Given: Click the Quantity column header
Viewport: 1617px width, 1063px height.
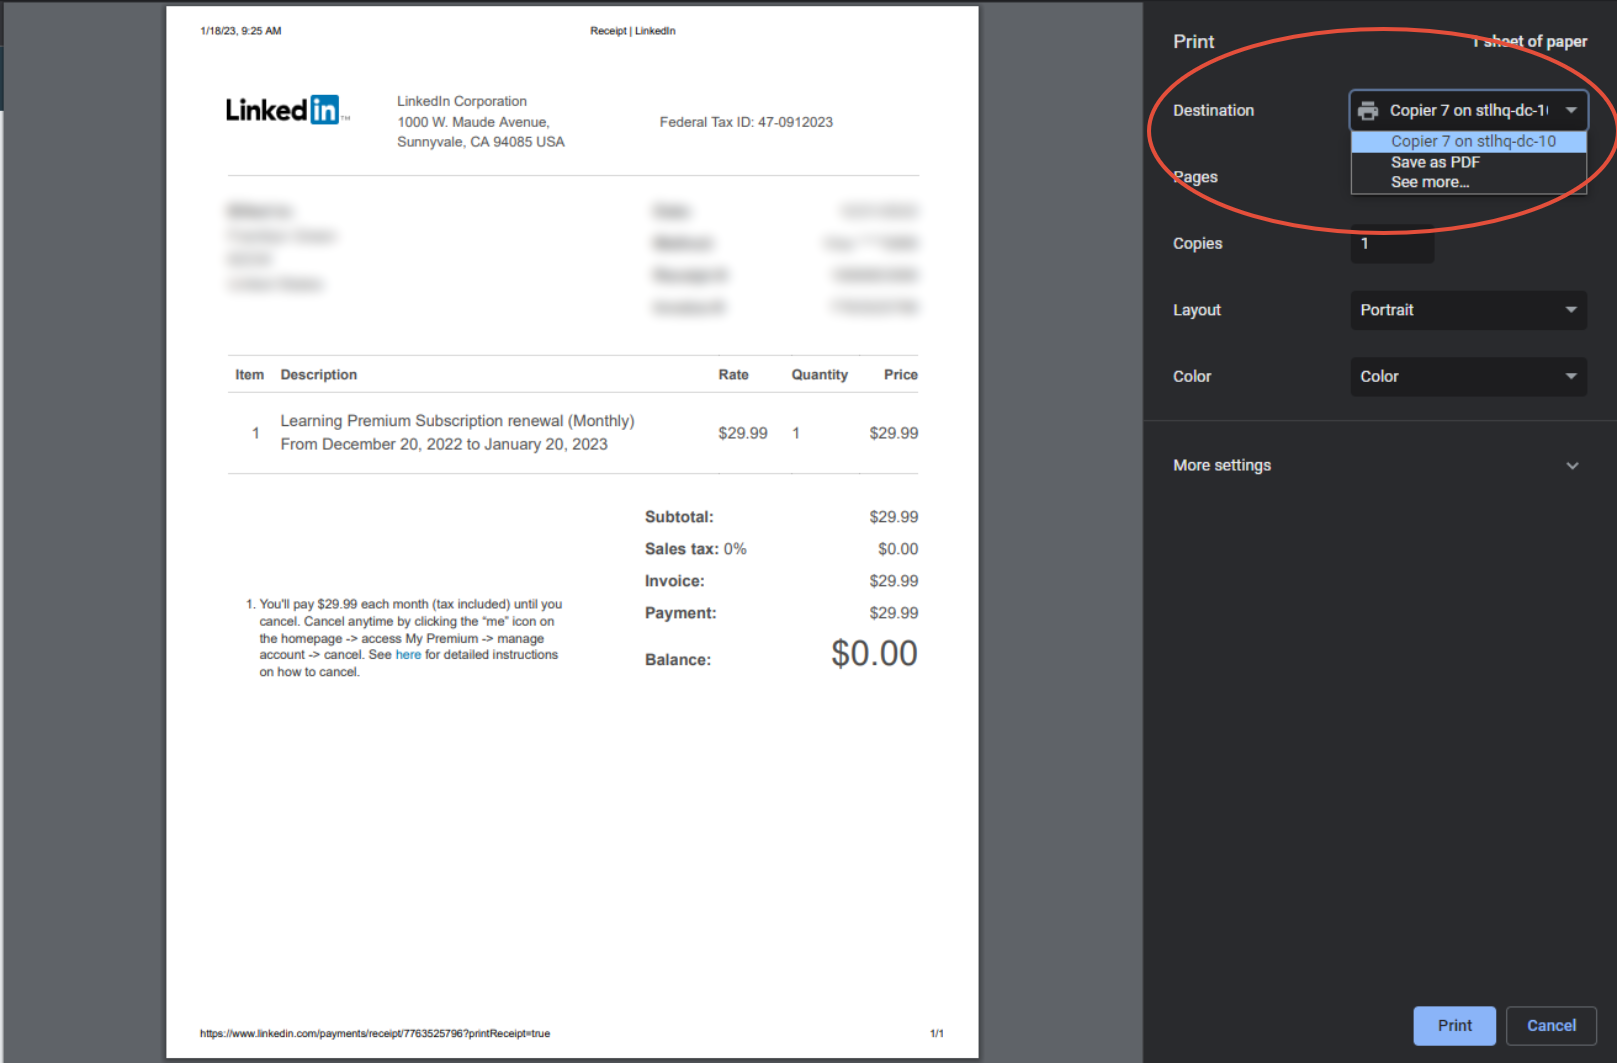Looking at the screenshot, I should tap(819, 375).
